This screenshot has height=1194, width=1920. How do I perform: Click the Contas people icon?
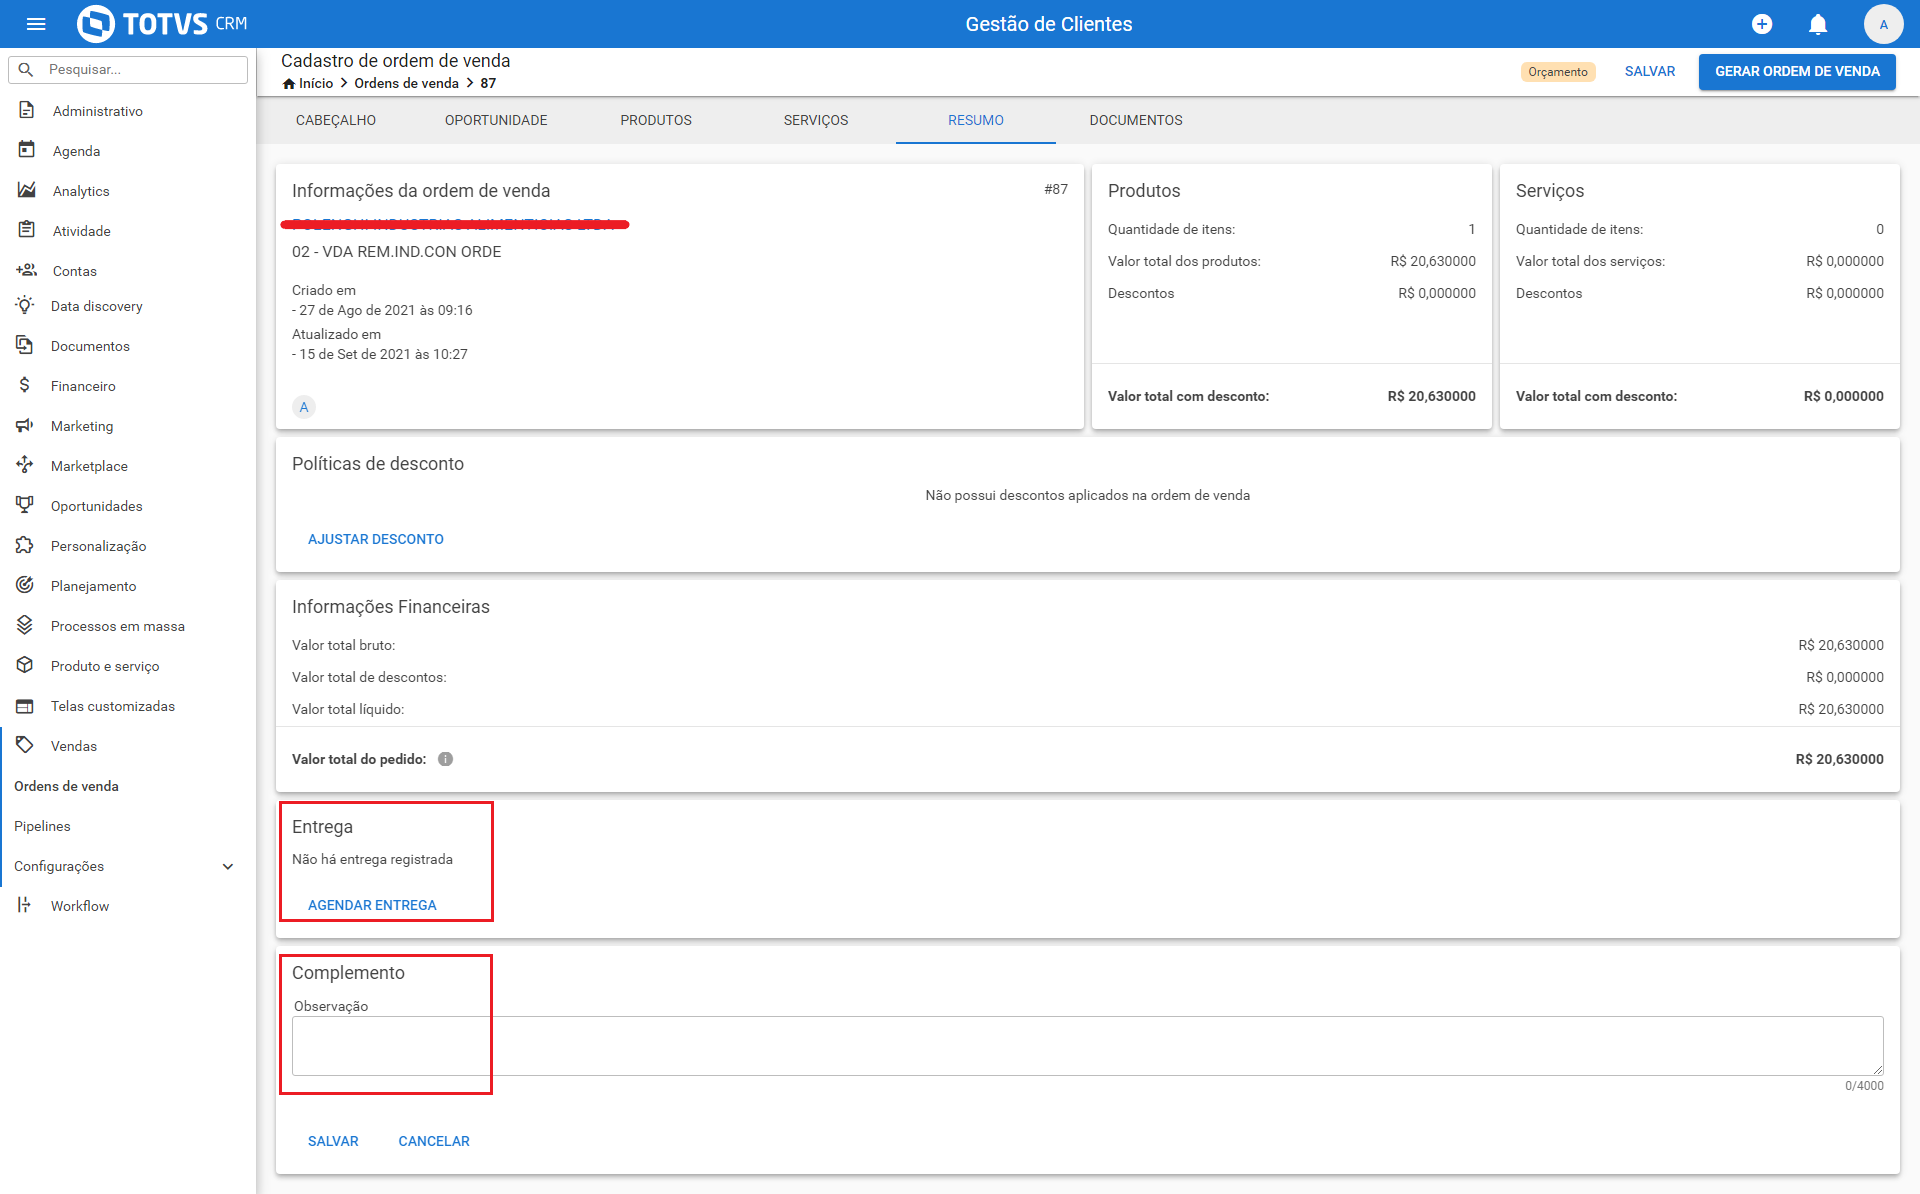click(27, 270)
